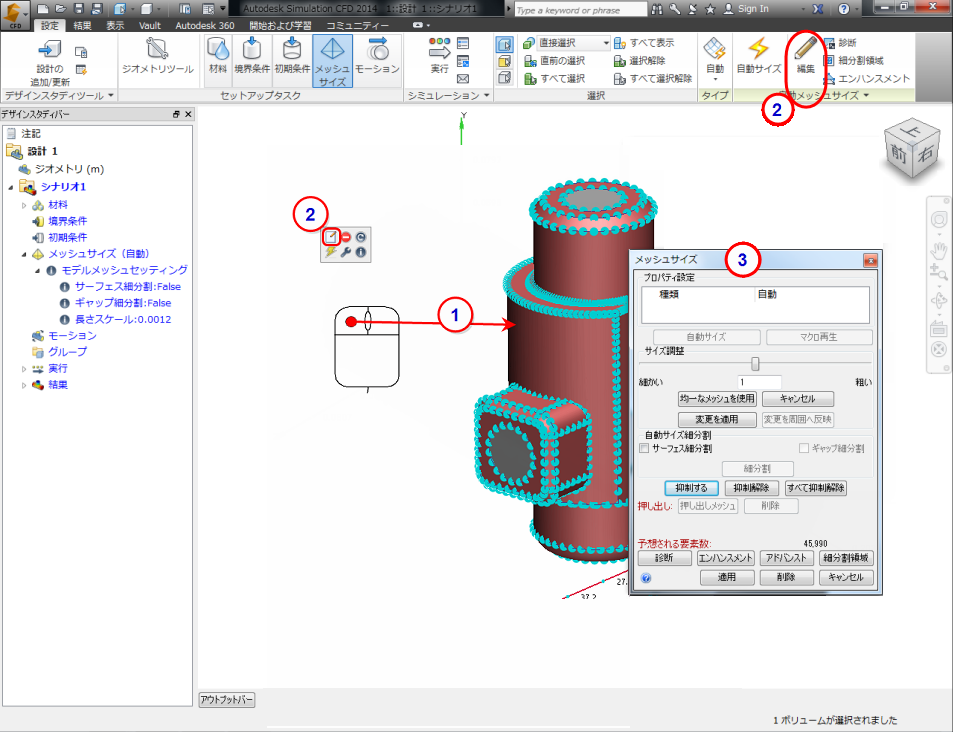
Task: Click the すべて抑制解除 button
Action: pyautogui.click(x=816, y=488)
